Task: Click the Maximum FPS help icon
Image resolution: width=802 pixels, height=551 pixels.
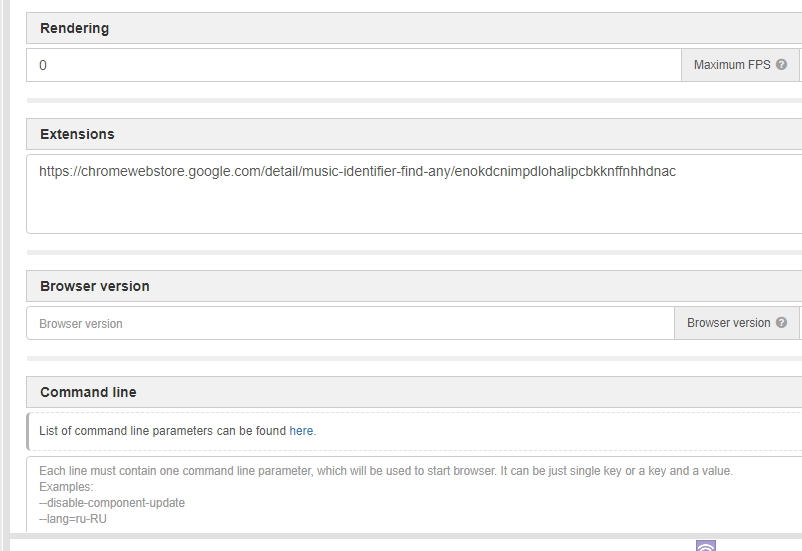Action: 781,64
